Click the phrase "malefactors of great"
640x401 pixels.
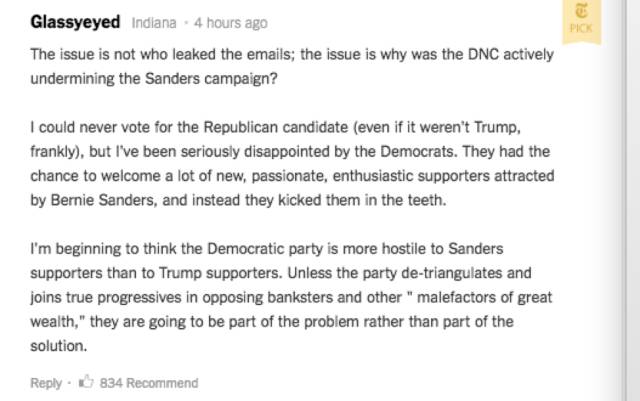[x=485, y=297]
